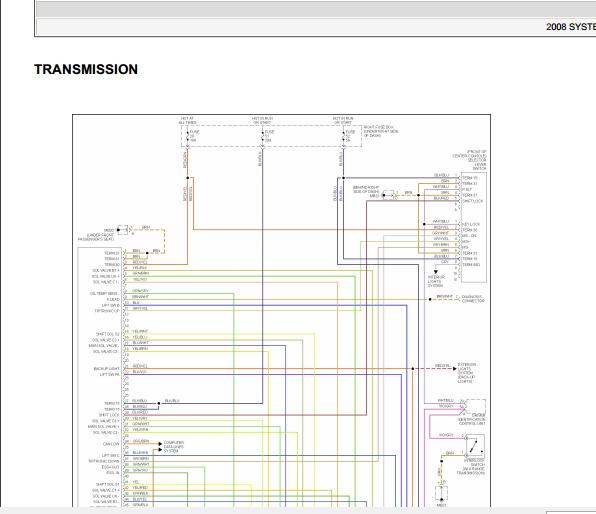This screenshot has height=514, width=596.
Task: Click the Computer Data Lines System arrow
Action: tap(160, 444)
